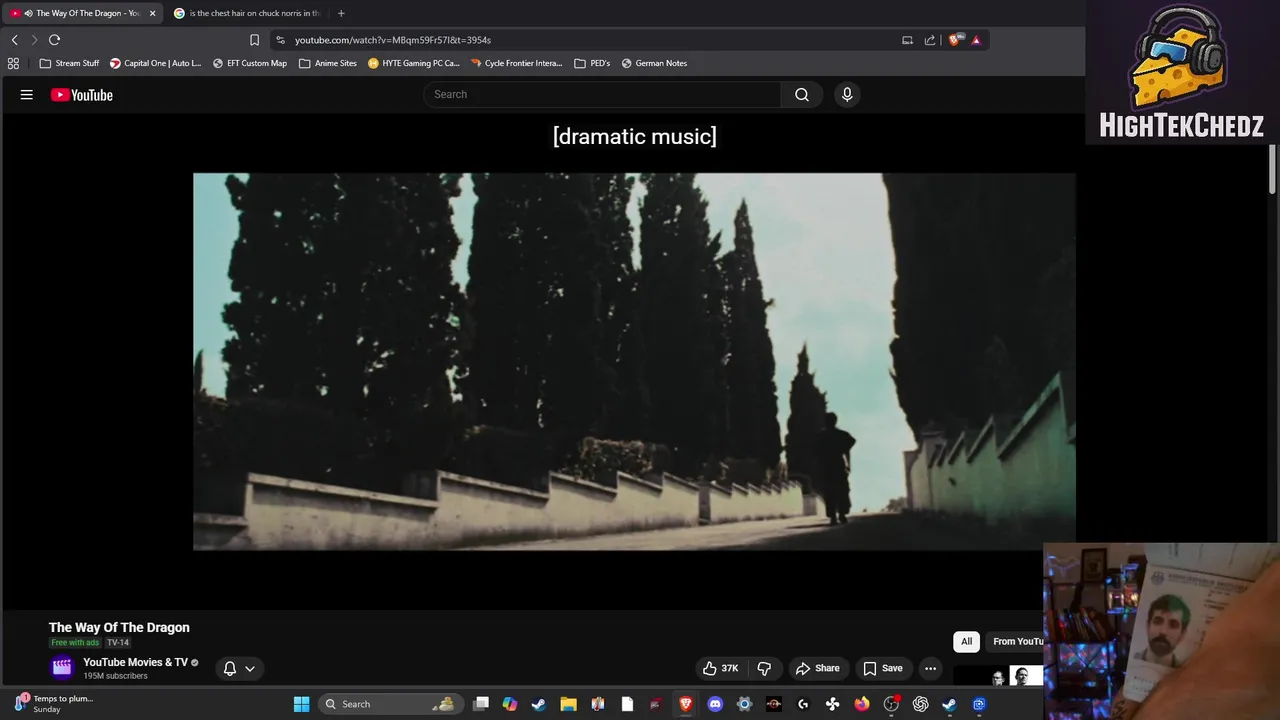Open the PED's bookmark folder
Viewport: 1280px width, 720px height.
pos(592,63)
